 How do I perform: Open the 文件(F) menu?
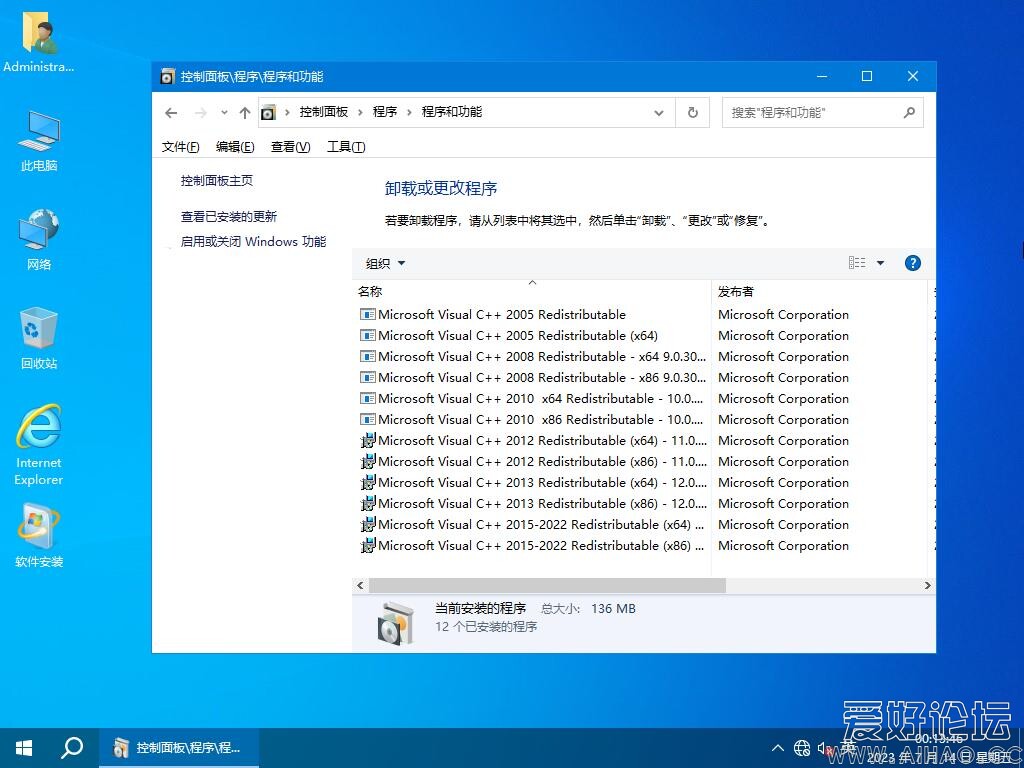(x=181, y=147)
